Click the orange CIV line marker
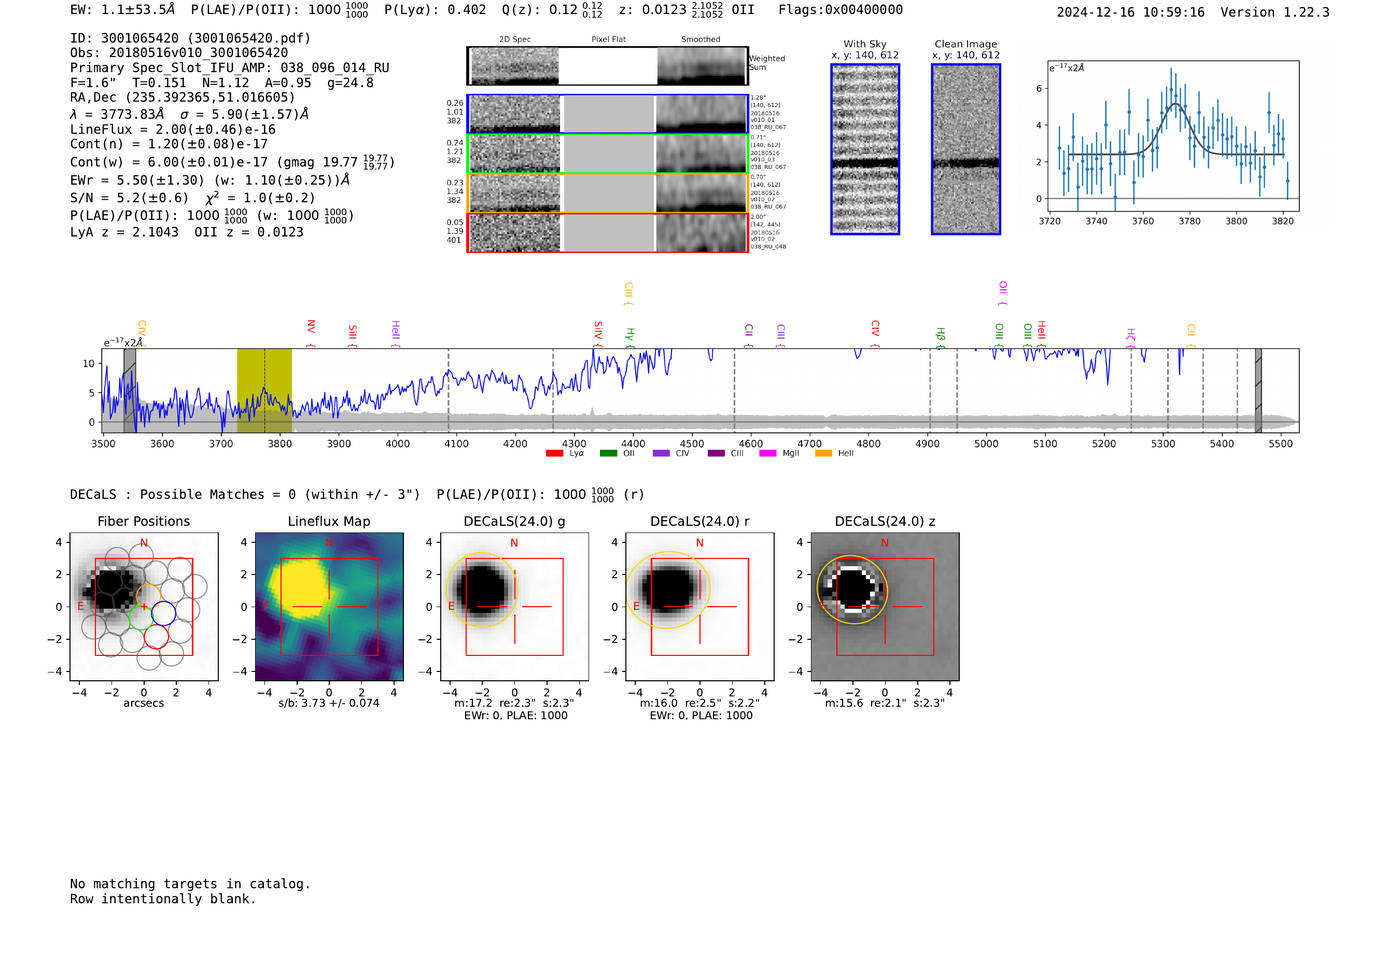 (142, 333)
